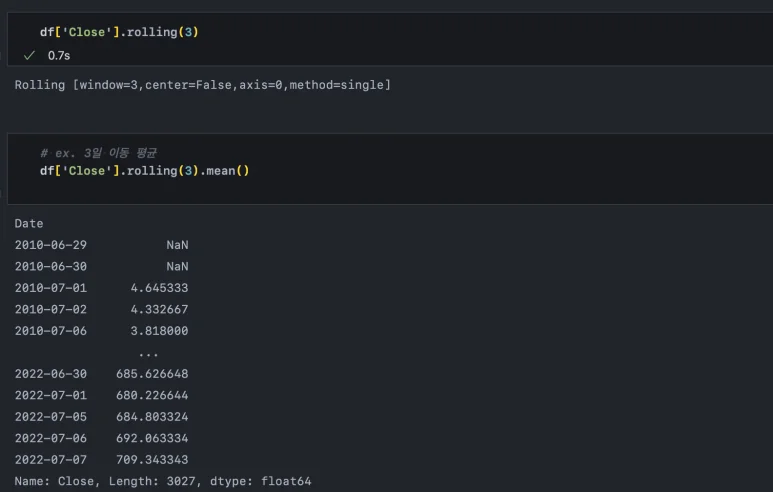Viewport: 773px width, 492px height.
Task: Click the 4.645333 value for 2010-07-01
Action: (x=159, y=288)
